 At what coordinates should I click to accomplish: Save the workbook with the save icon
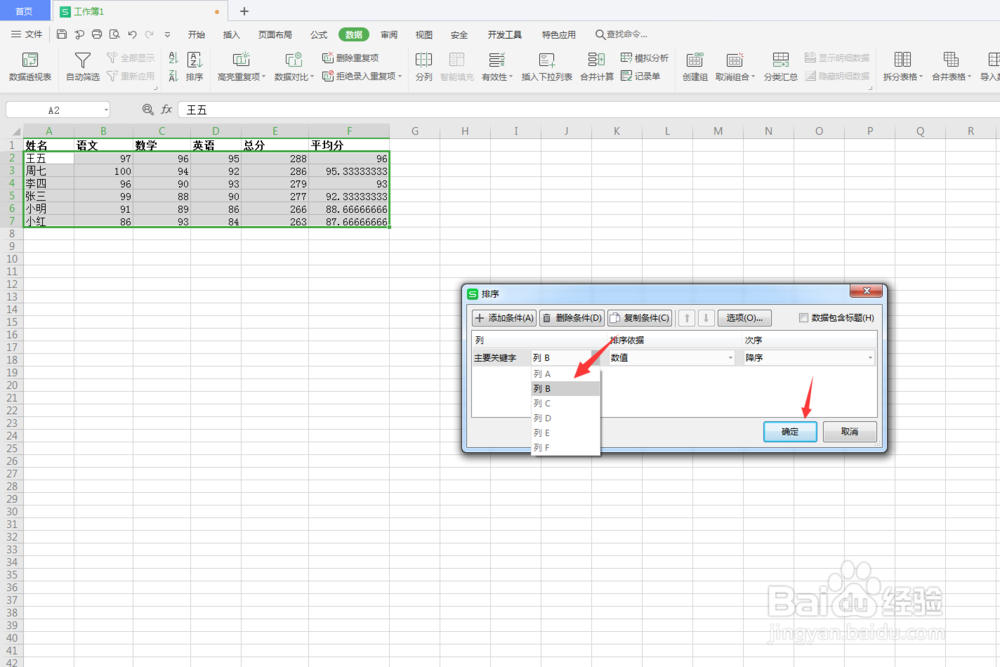click(62, 34)
